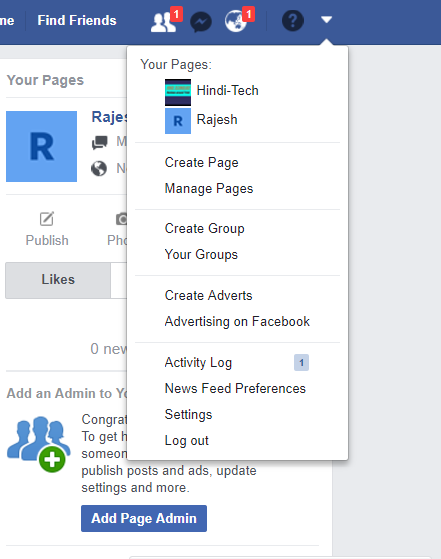
Task: Click the add-admin people icon
Action: point(38,444)
